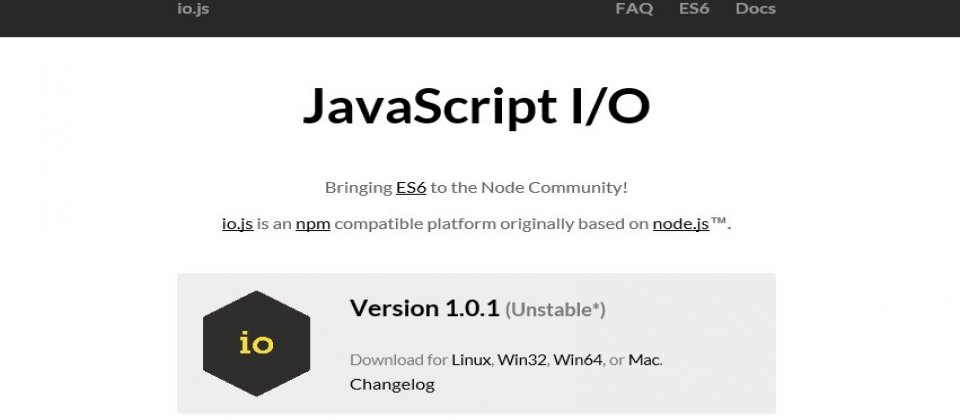Click the yellow io hexagon logo
The image size is (960, 420).
[x=257, y=343]
